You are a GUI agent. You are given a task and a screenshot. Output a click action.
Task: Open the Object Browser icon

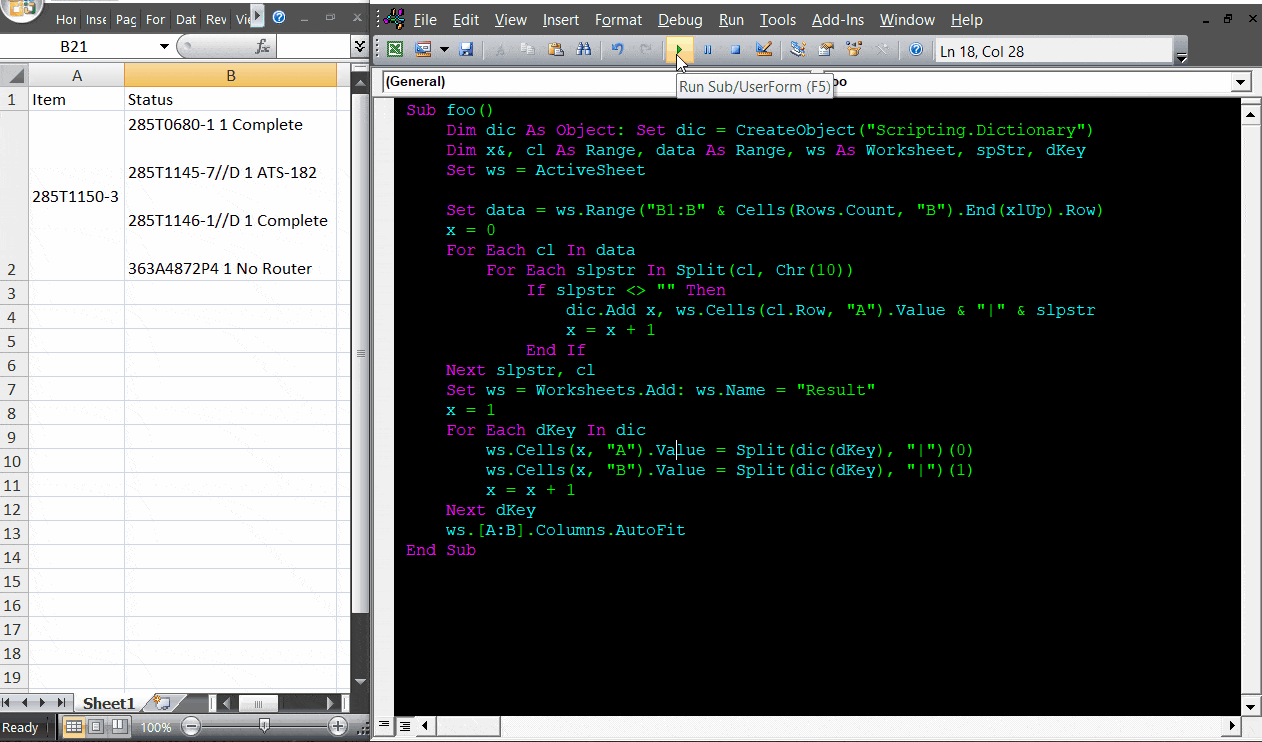tap(854, 49)
